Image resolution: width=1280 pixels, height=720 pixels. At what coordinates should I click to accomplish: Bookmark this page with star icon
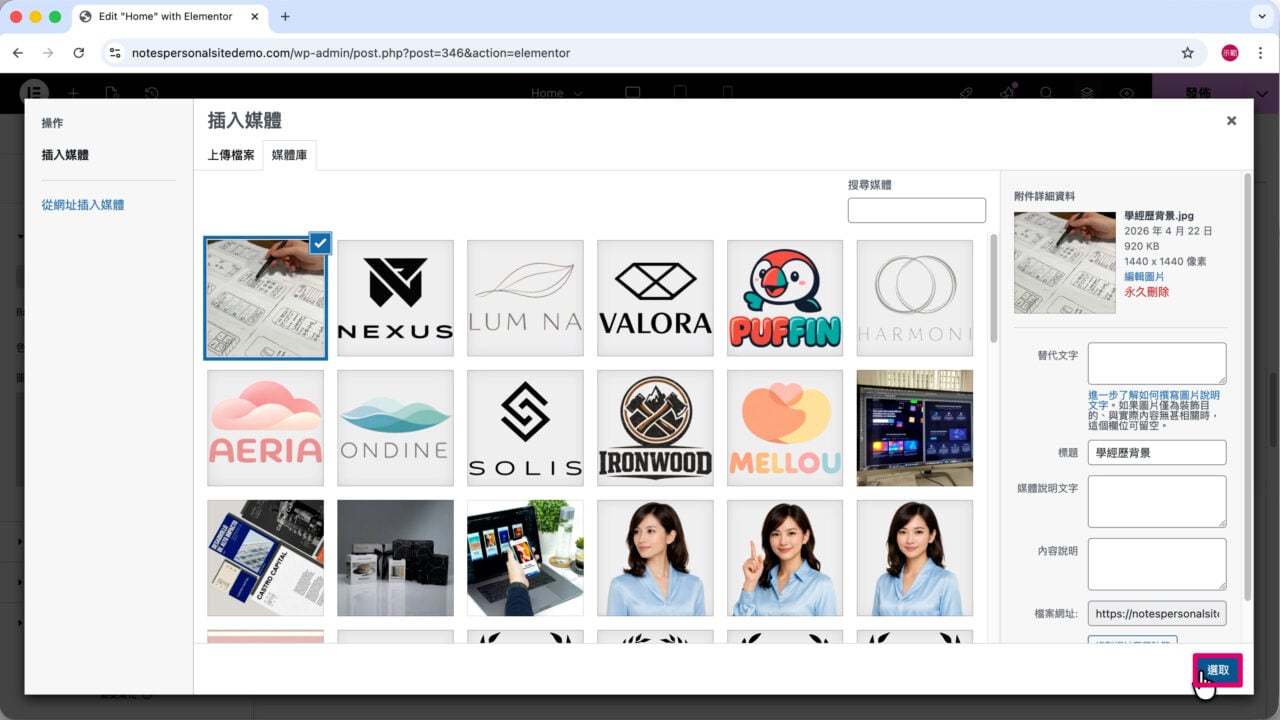click(1187, 53)
